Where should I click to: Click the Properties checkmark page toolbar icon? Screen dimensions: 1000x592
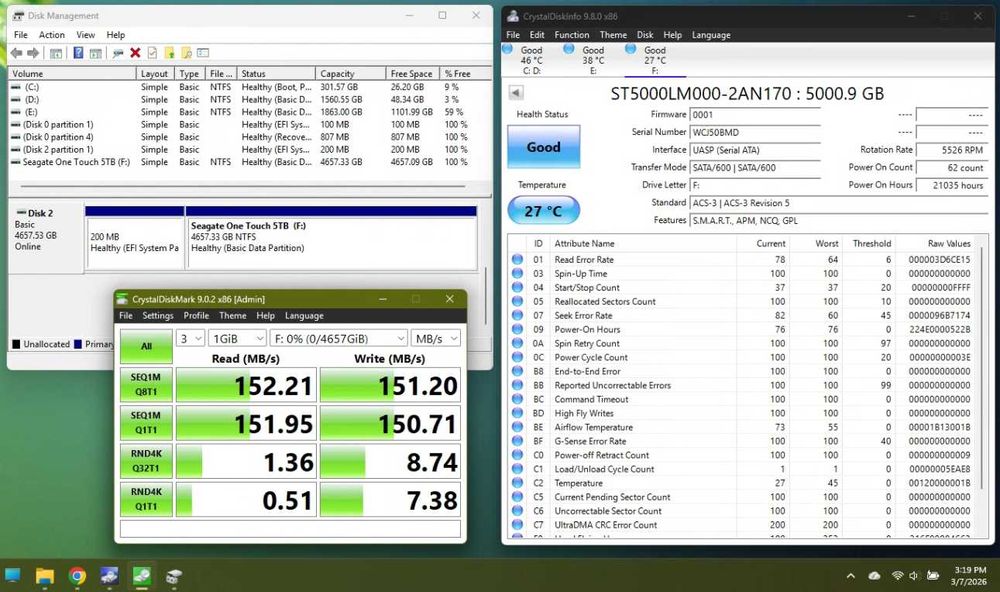(x=152, y=53)
